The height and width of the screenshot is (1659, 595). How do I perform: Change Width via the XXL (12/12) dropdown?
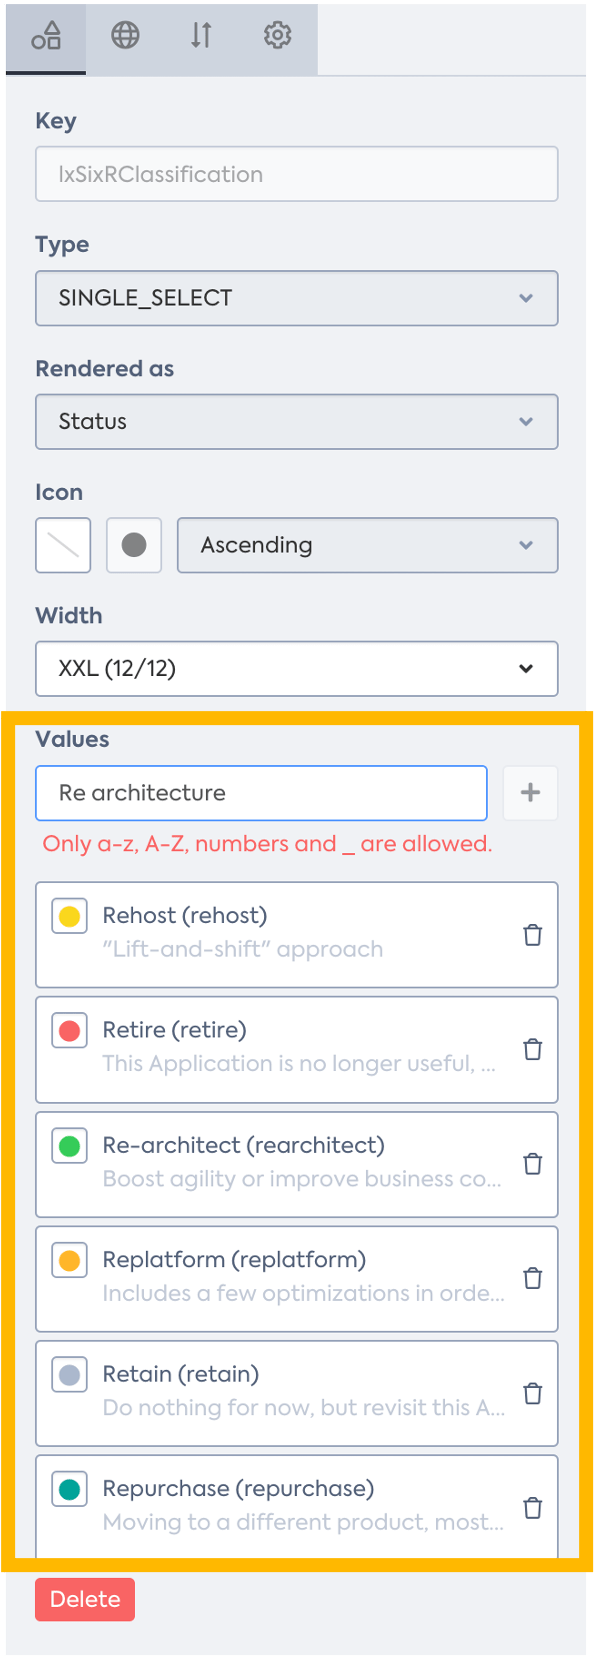(296, 668)
